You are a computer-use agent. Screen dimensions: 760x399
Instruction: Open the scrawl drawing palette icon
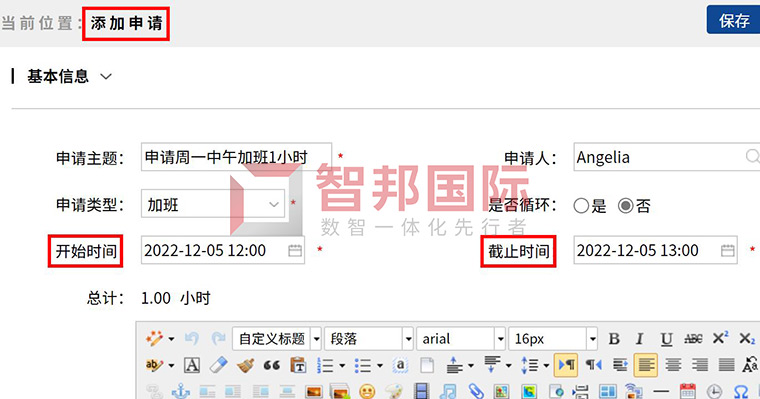(394, 391)
